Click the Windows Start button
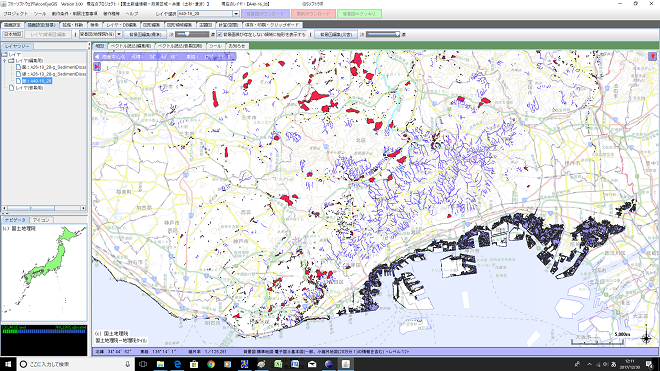The width and height of the screenshot is (660, 371). coord(8,364)
